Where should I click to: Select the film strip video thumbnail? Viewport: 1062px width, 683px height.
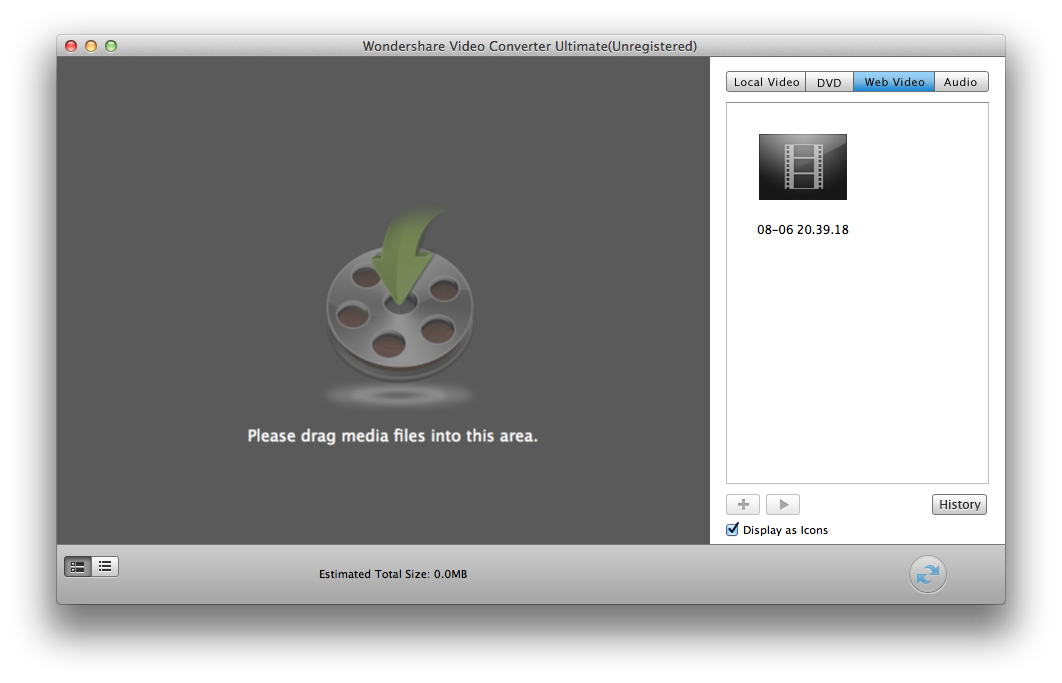[x=802, y=167]
